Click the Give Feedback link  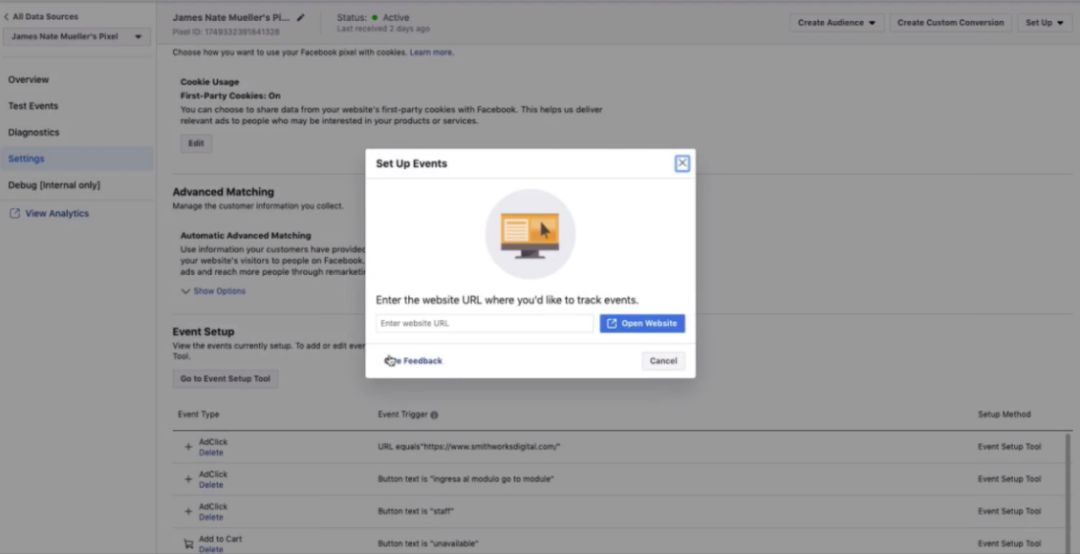[x=415, y=361]
